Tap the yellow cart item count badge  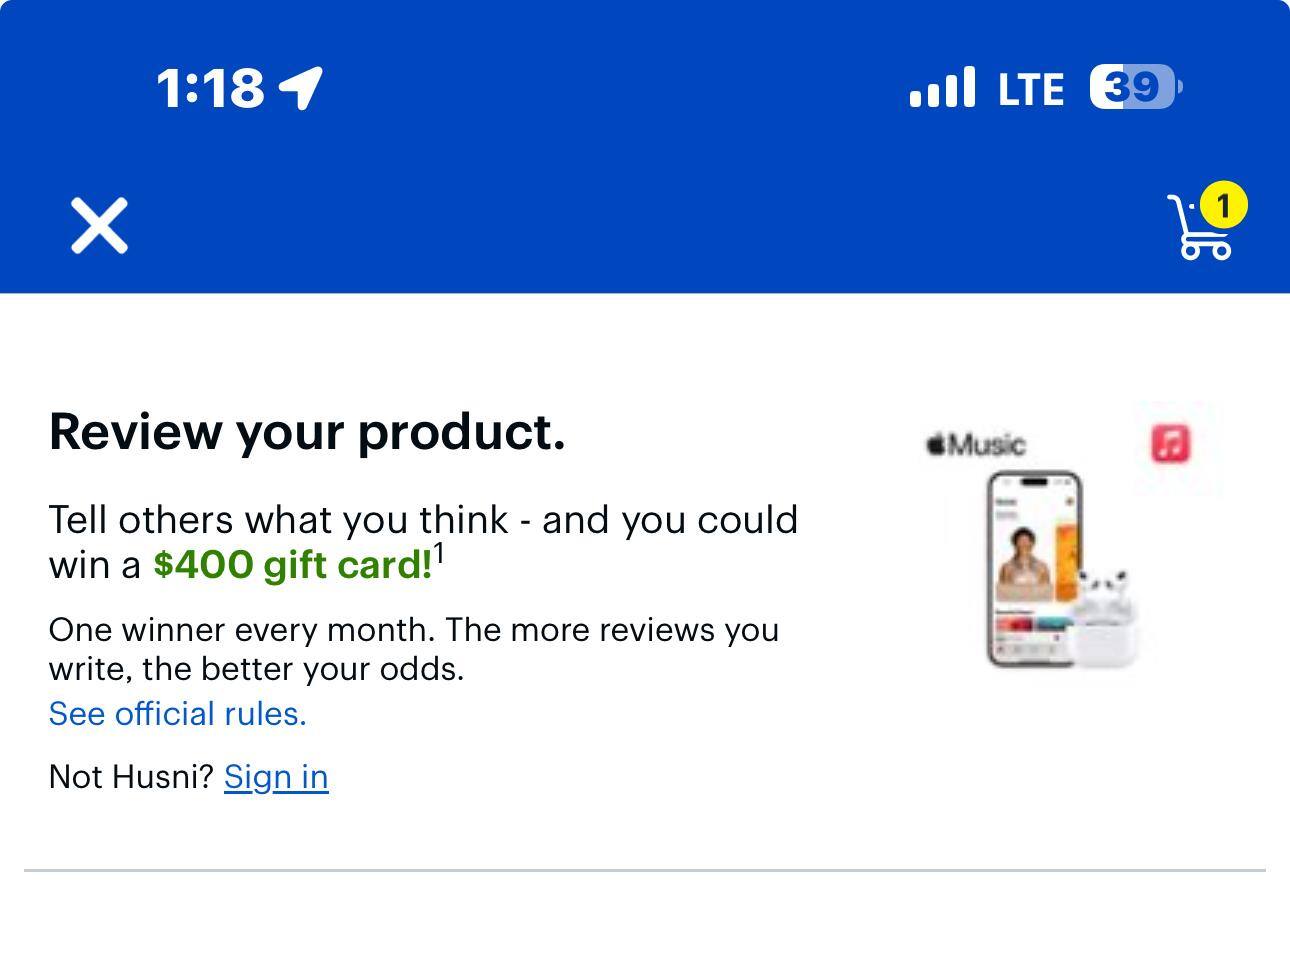tap(1222, 206)
